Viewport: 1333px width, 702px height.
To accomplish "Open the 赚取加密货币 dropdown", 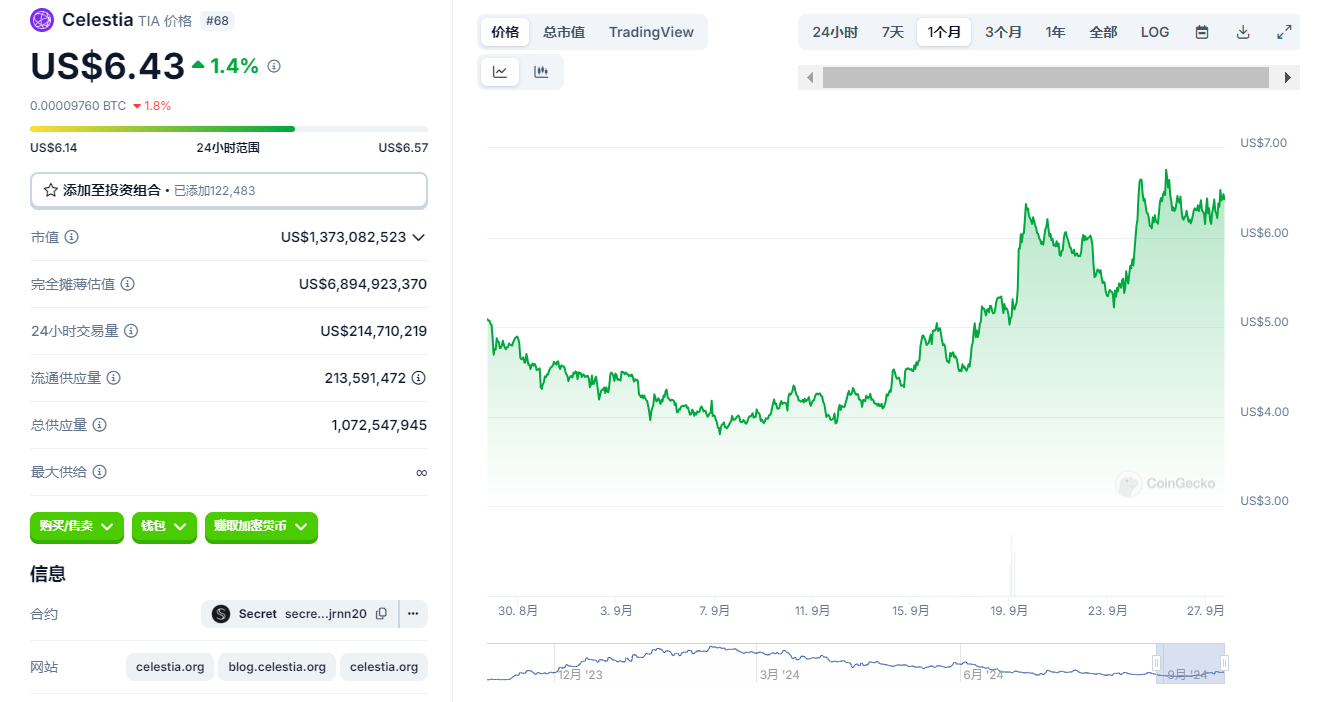I will [x=261, y=526].
